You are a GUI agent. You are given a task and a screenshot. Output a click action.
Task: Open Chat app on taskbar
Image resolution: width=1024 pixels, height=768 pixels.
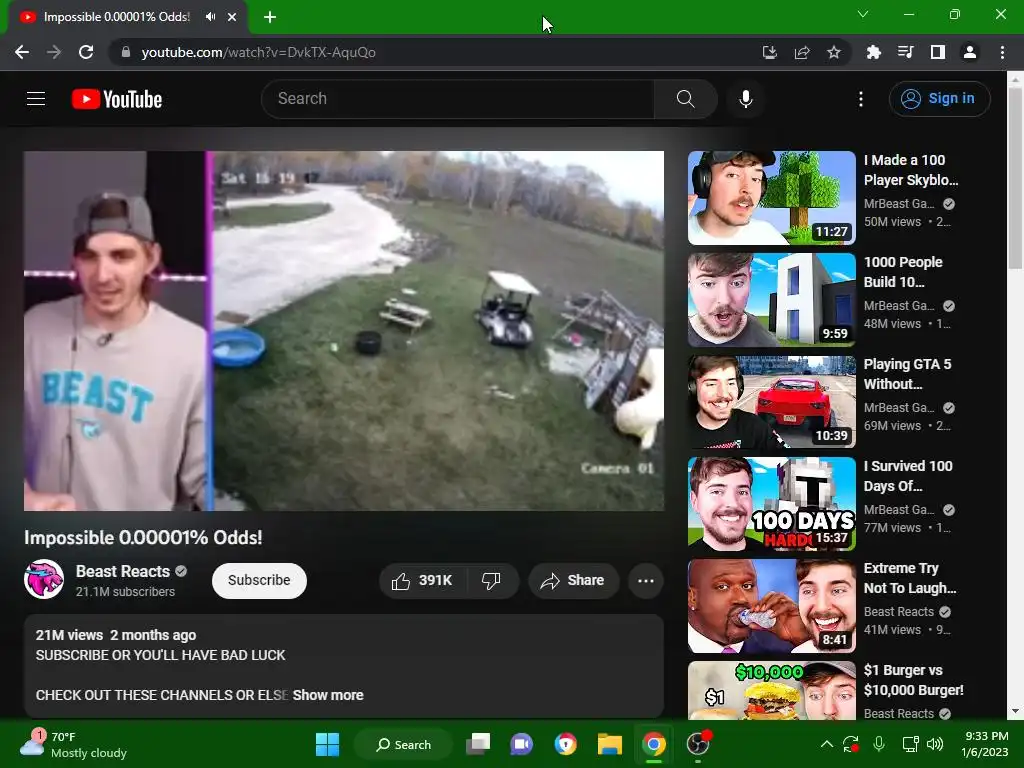coord(521,744)
